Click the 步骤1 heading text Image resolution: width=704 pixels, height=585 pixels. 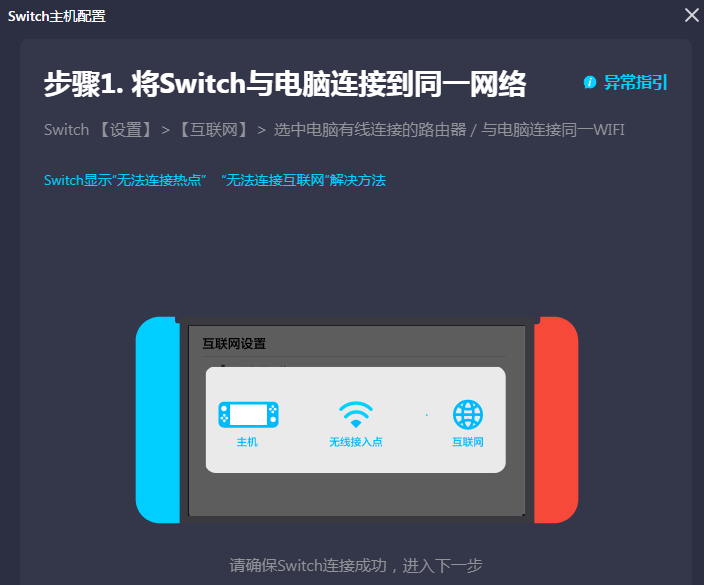click(x=285, y=84)
